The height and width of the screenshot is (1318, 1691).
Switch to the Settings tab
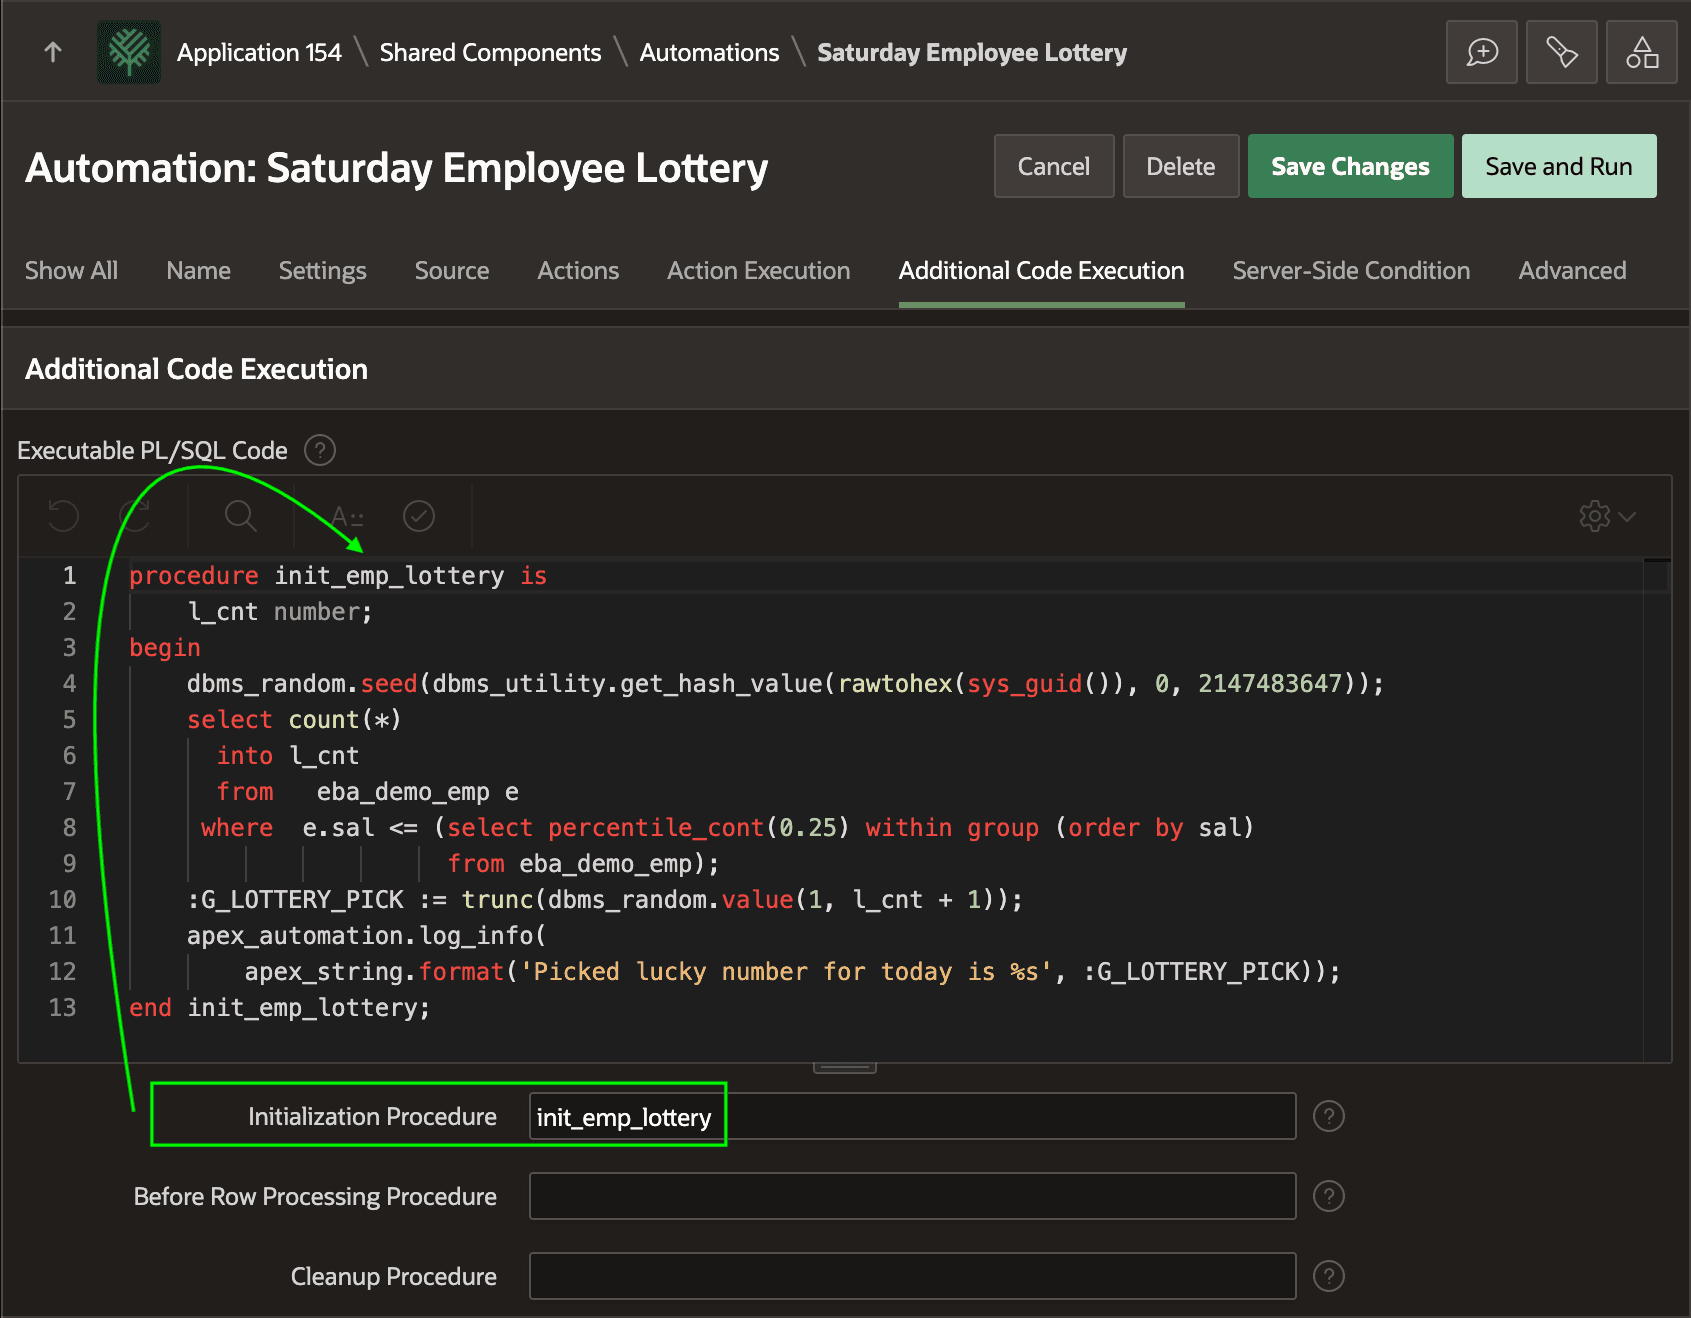tap(323, 271)
